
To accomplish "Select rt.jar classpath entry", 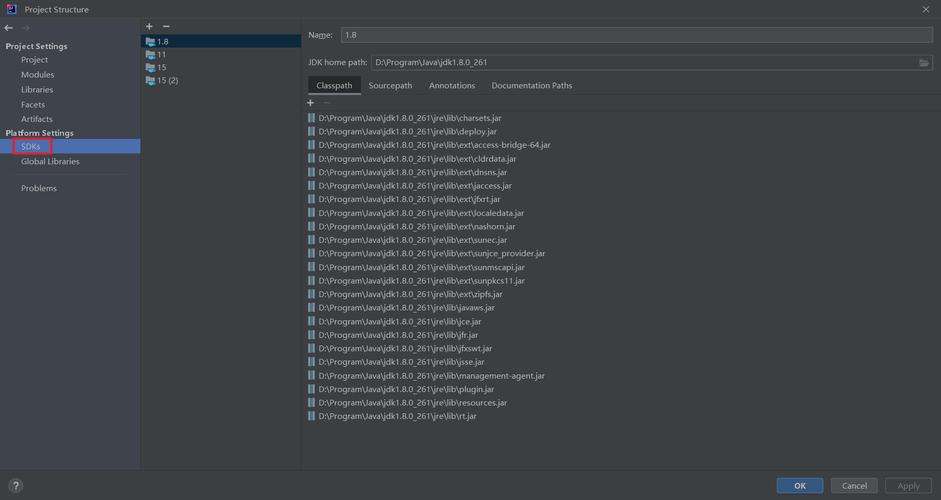I will pos(392,416).
